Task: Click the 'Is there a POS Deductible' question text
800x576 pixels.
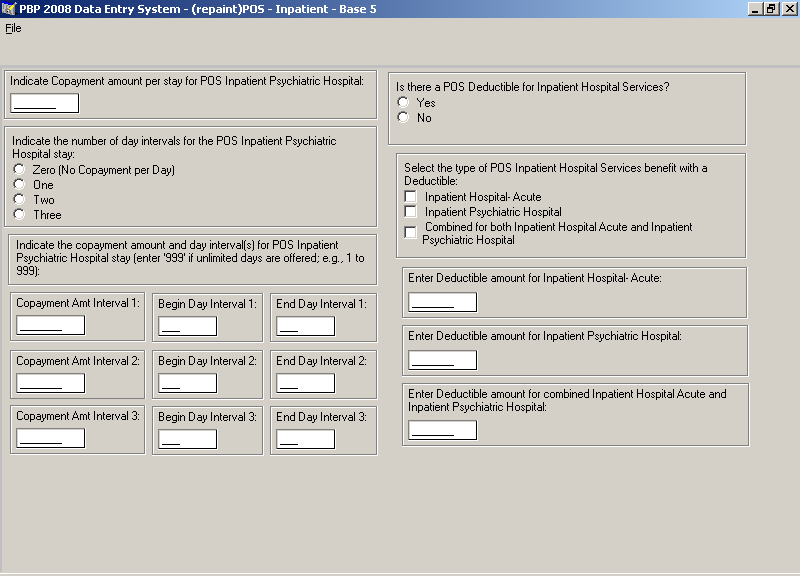Action: point(533,87)
